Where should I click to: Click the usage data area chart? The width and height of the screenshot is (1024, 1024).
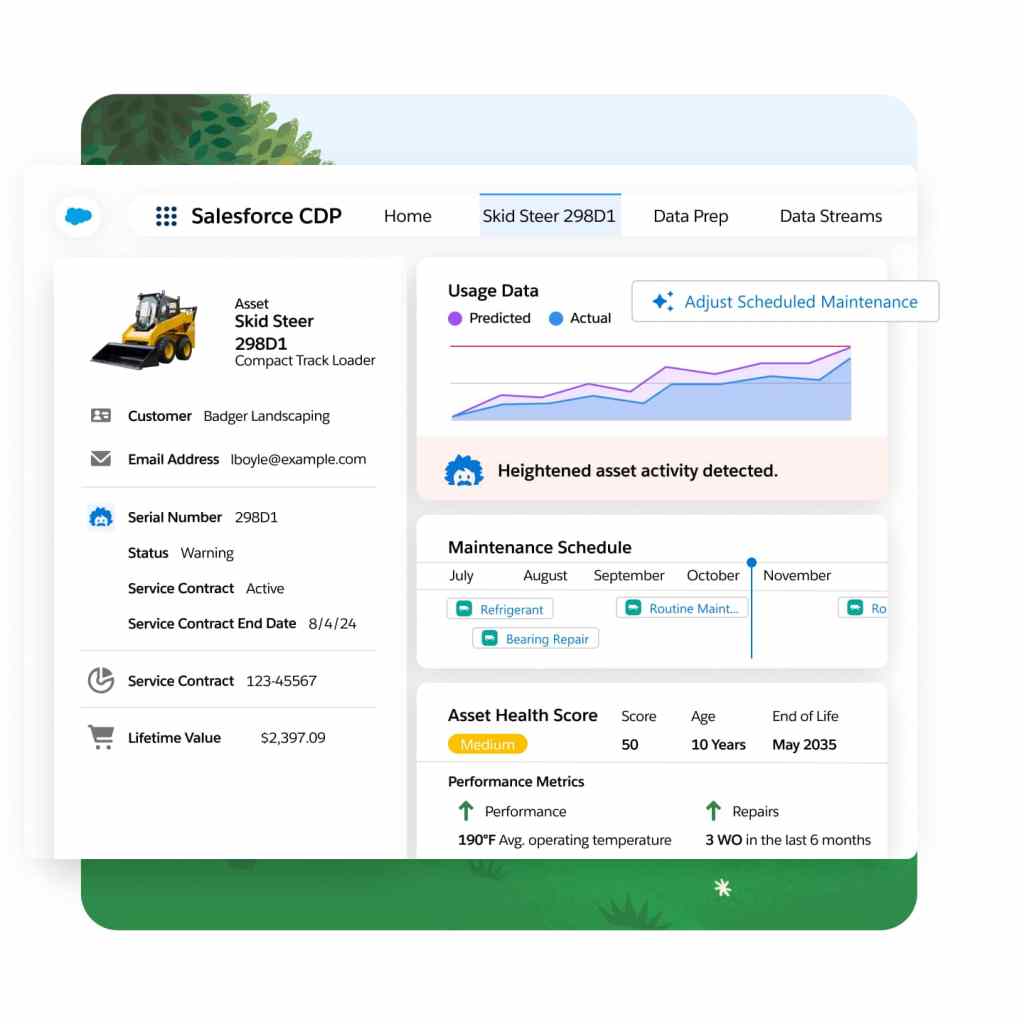[651, 383]
